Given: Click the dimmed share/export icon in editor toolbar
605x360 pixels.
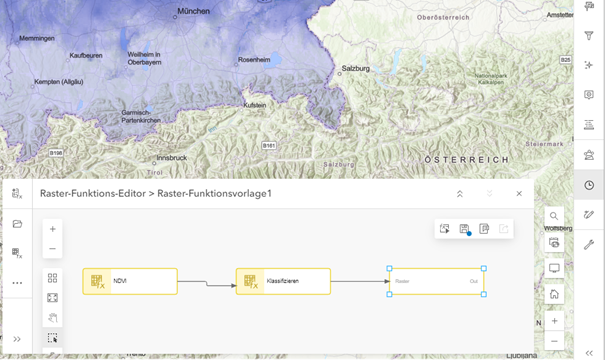Looking at the screenshot, I should coord(504,228).
